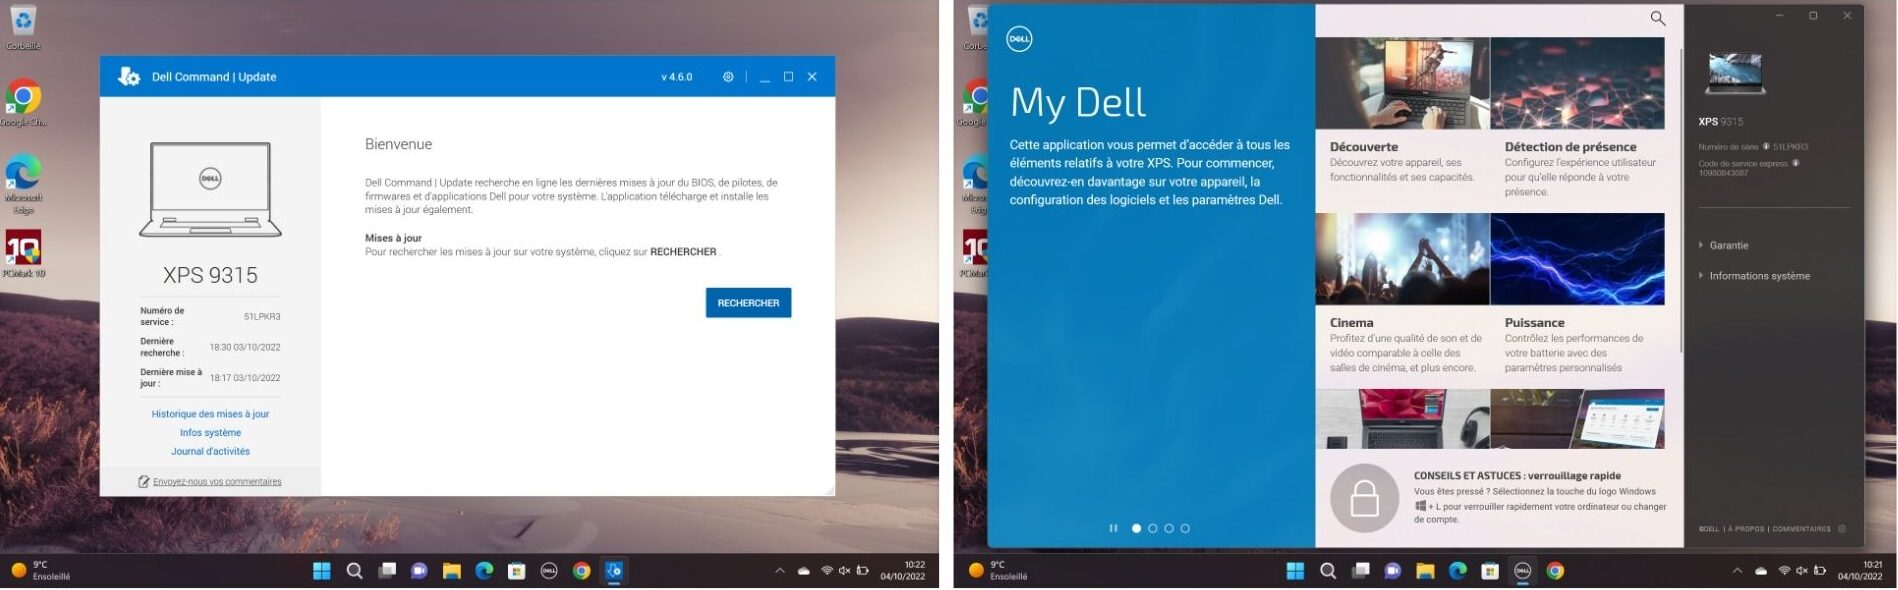Expand Informations système section
Screen dimensions: 1898x590
[x=1758, y=276]
